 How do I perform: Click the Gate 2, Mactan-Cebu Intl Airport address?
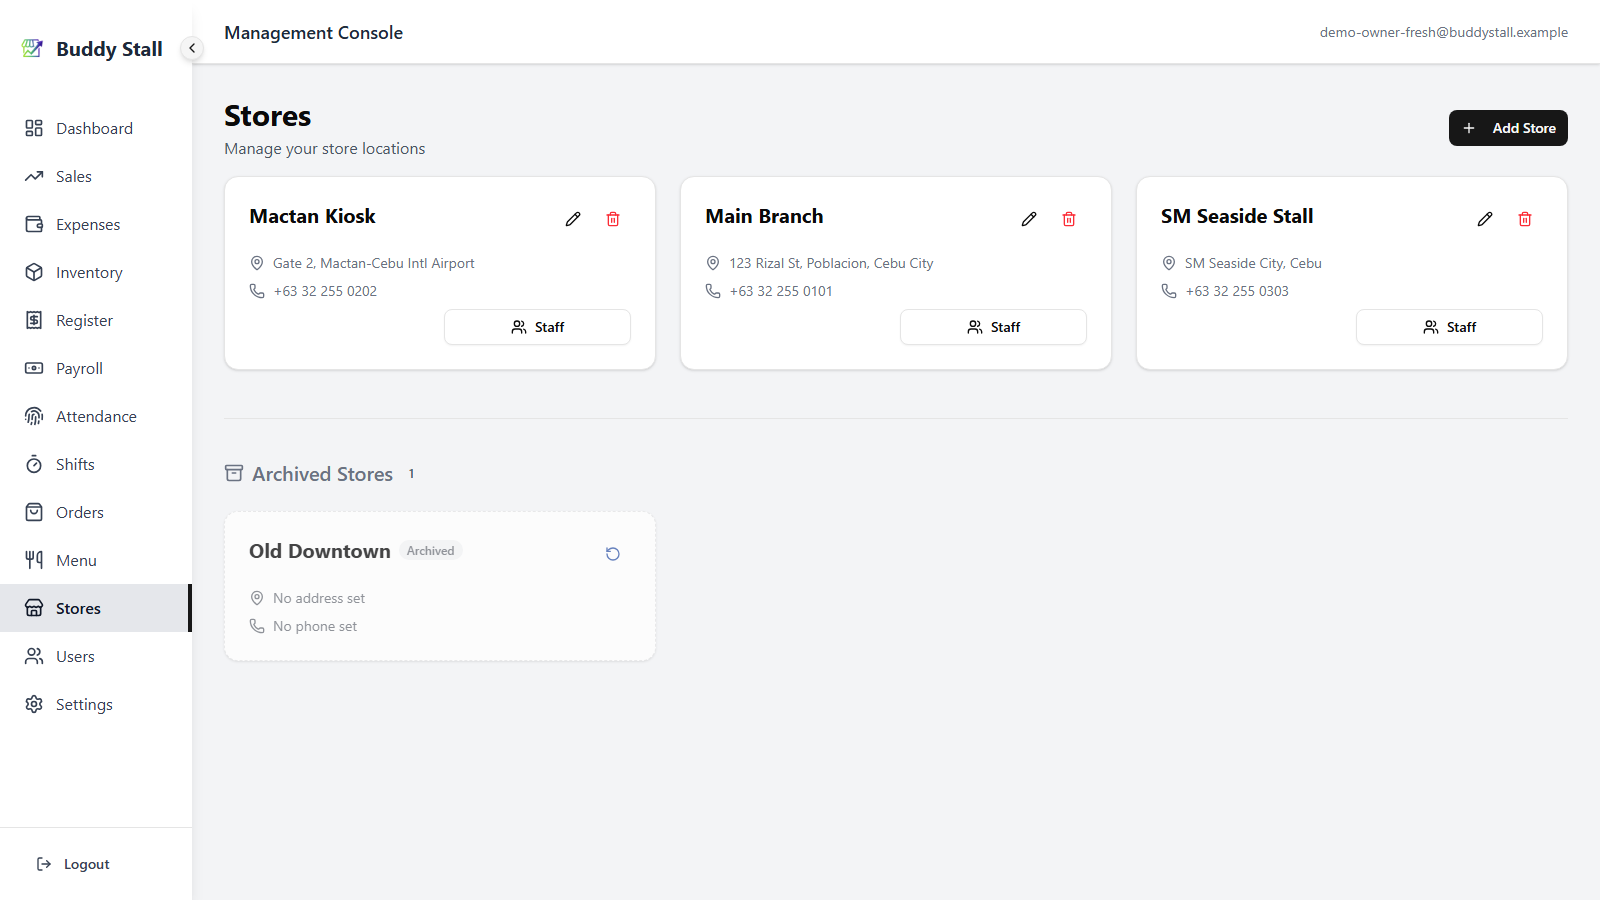(374, 263)
